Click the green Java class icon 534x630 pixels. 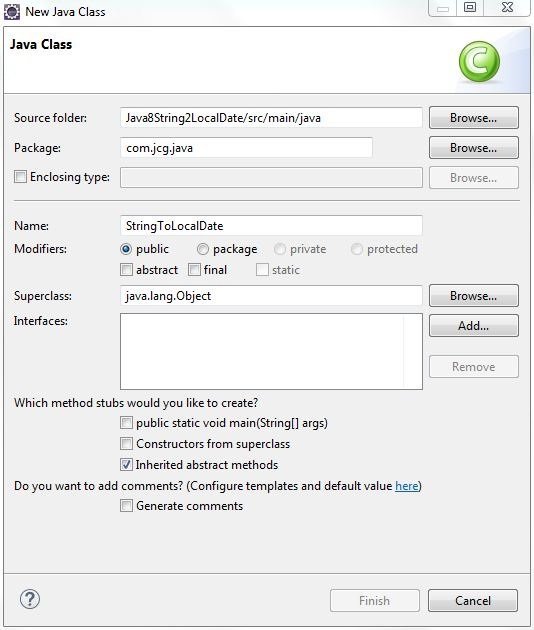(479, 61)
